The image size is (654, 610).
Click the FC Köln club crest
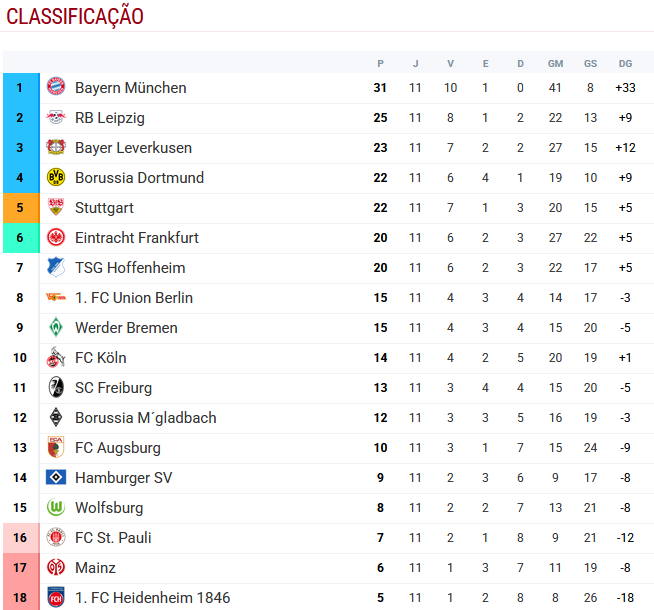tap(56, 358)
